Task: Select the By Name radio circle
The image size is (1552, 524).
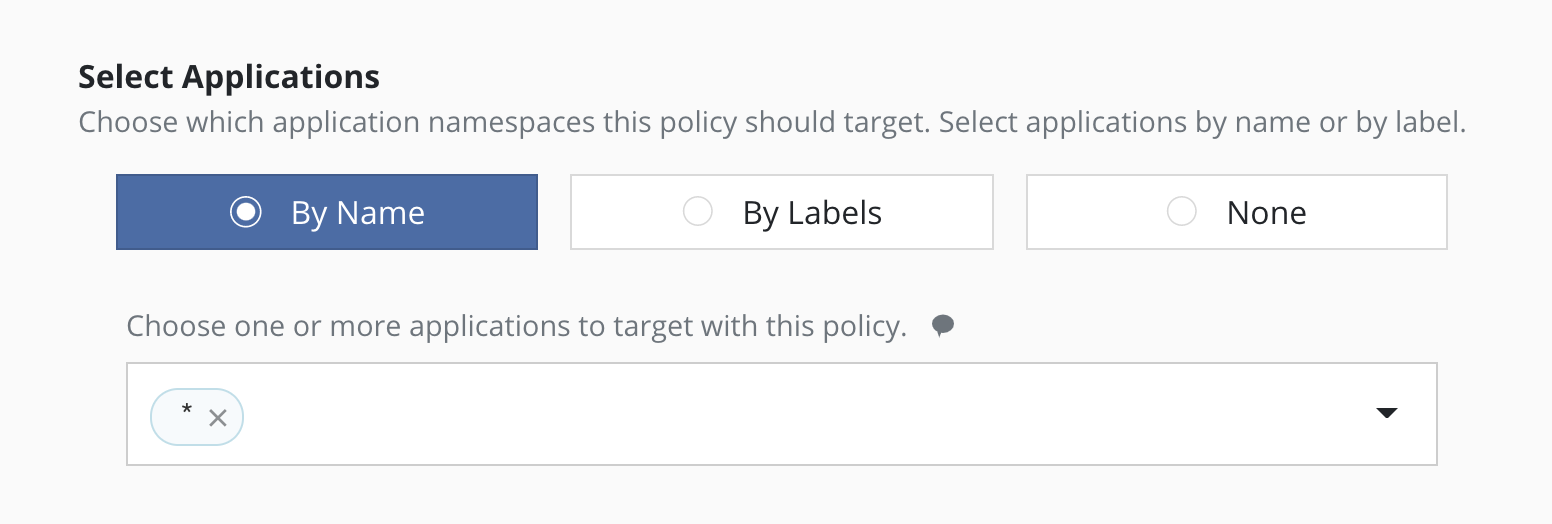Action: pyautogui.click(x=245, y=212)
